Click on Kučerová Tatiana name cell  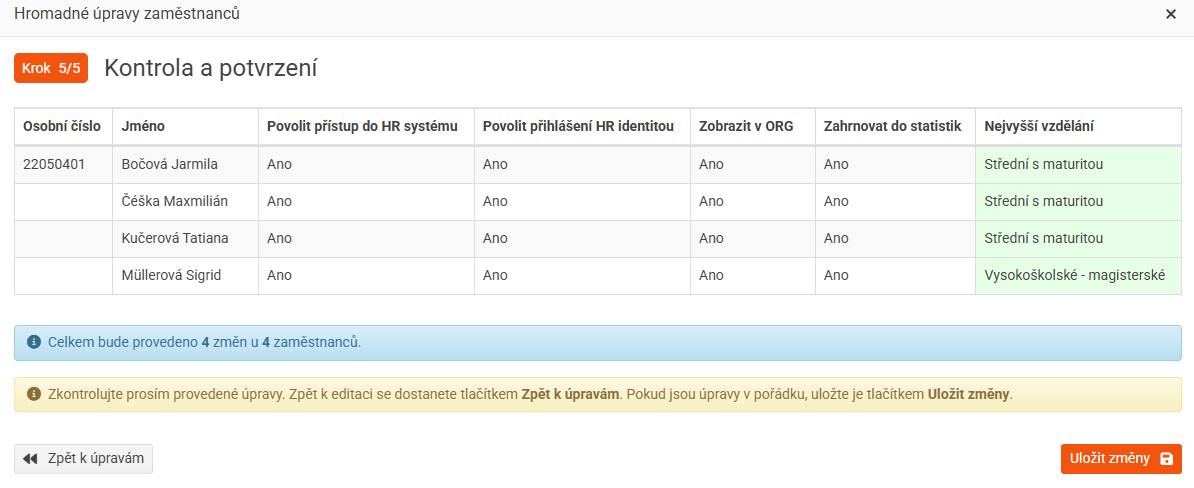click(174, 238)
